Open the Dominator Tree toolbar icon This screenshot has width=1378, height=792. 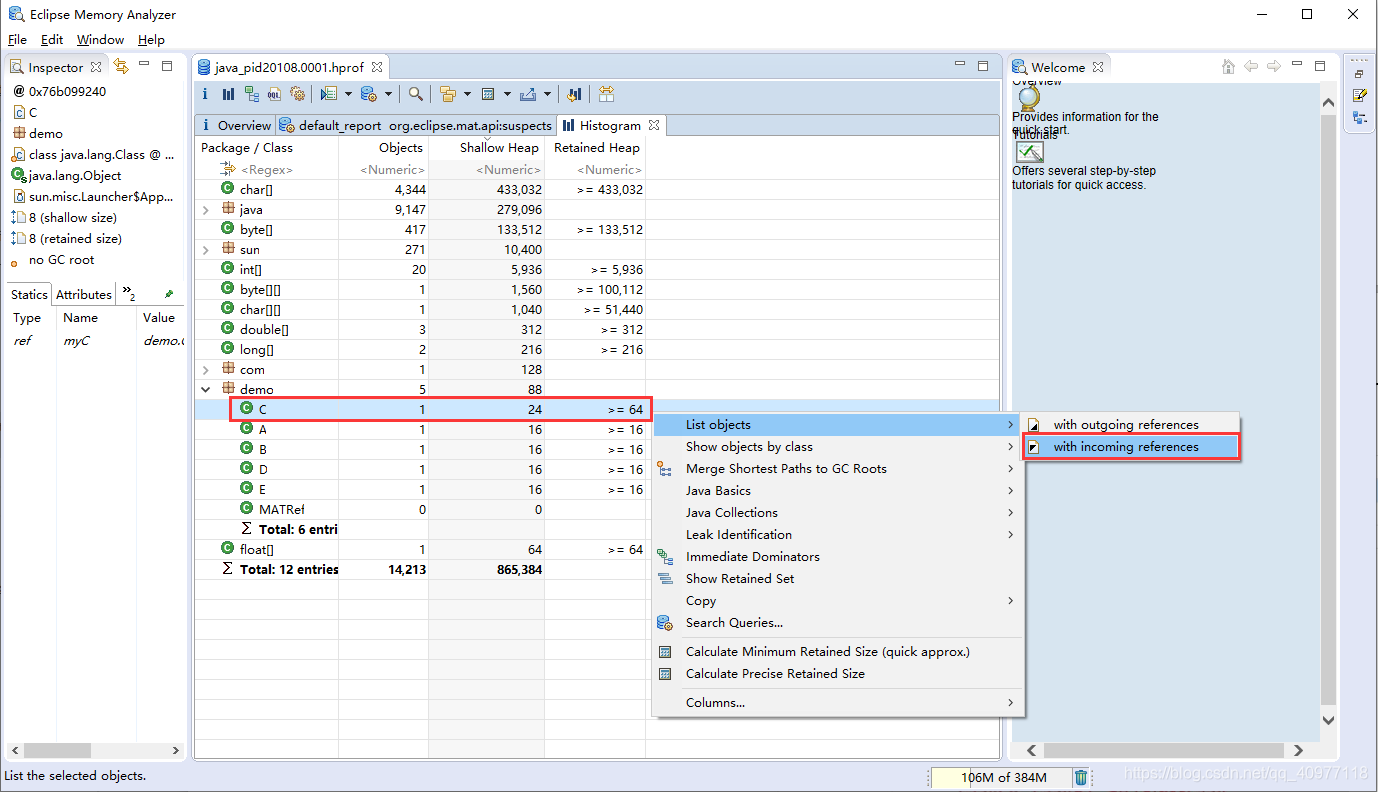(251, 94)
